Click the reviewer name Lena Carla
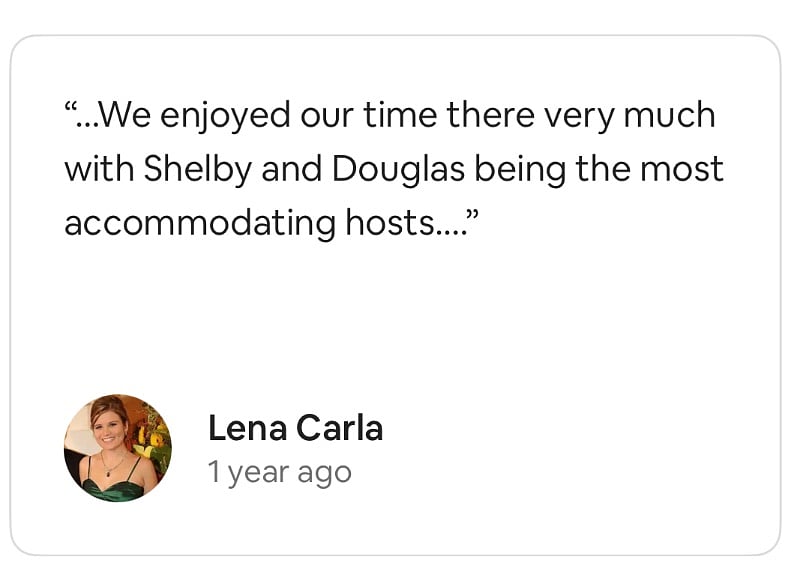Image resolution: width=800 pixels, height=569 pixels. tap(295, 428)
